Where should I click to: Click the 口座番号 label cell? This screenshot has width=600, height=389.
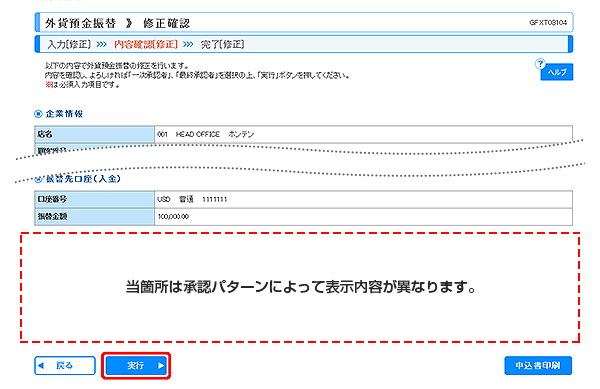tap(95, 199)
